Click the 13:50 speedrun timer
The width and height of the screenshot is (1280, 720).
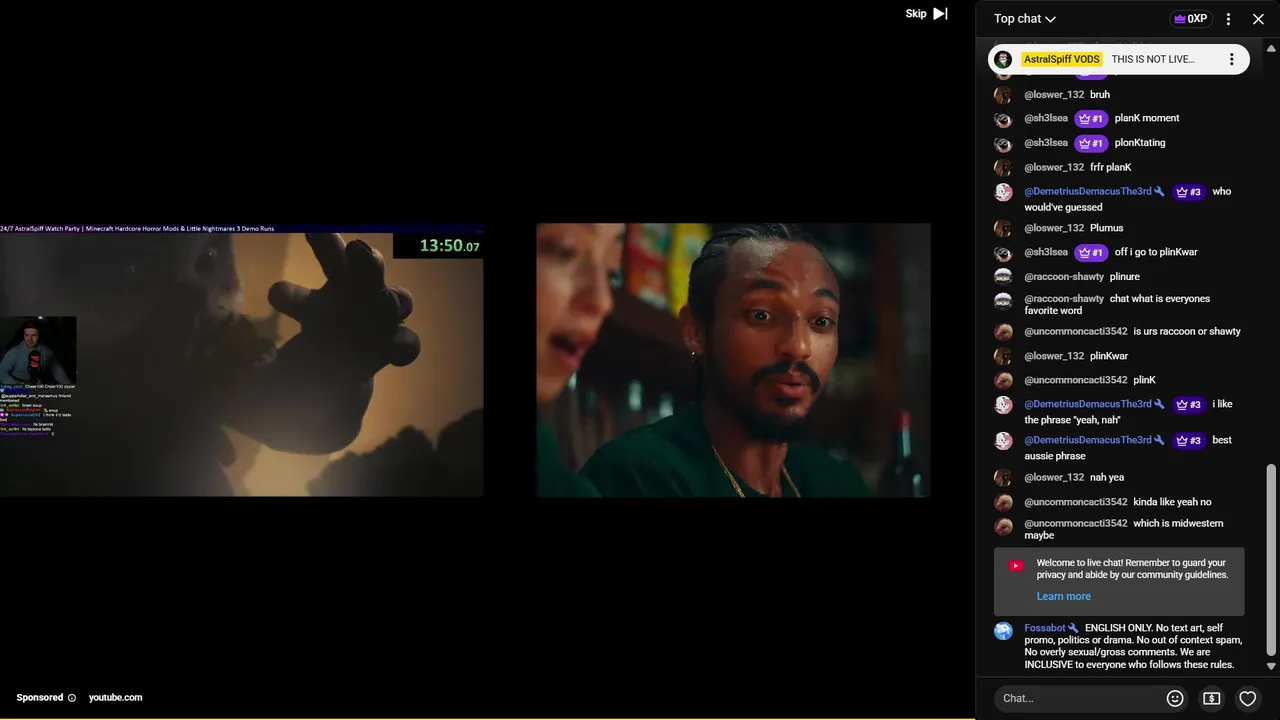tap(449, 245)
